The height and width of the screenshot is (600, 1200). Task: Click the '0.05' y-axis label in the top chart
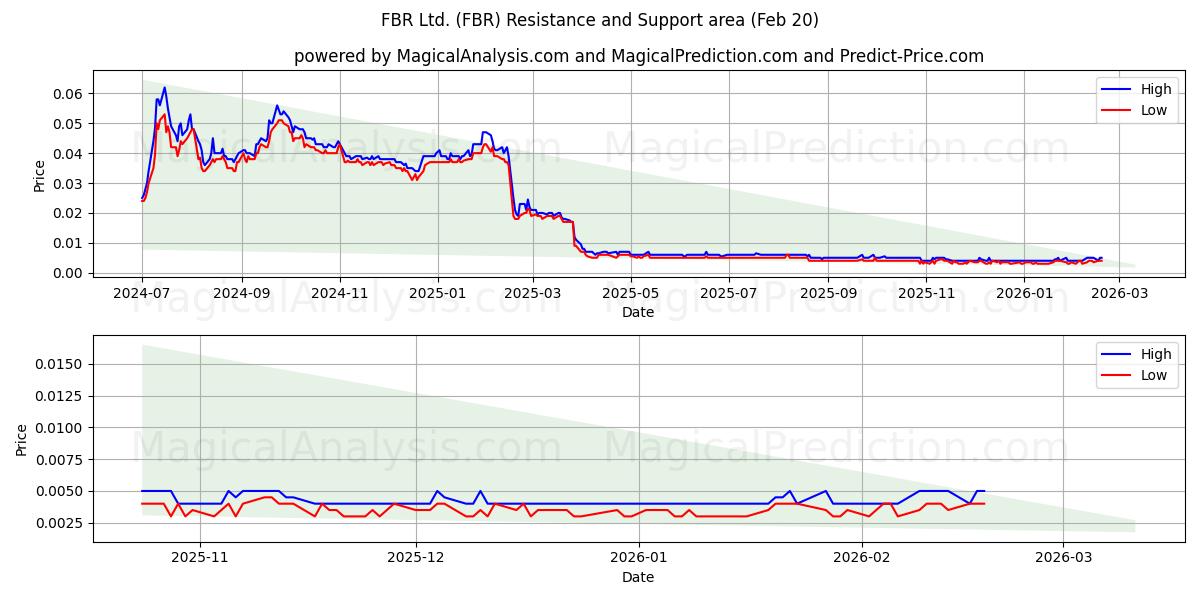[68, 124]
